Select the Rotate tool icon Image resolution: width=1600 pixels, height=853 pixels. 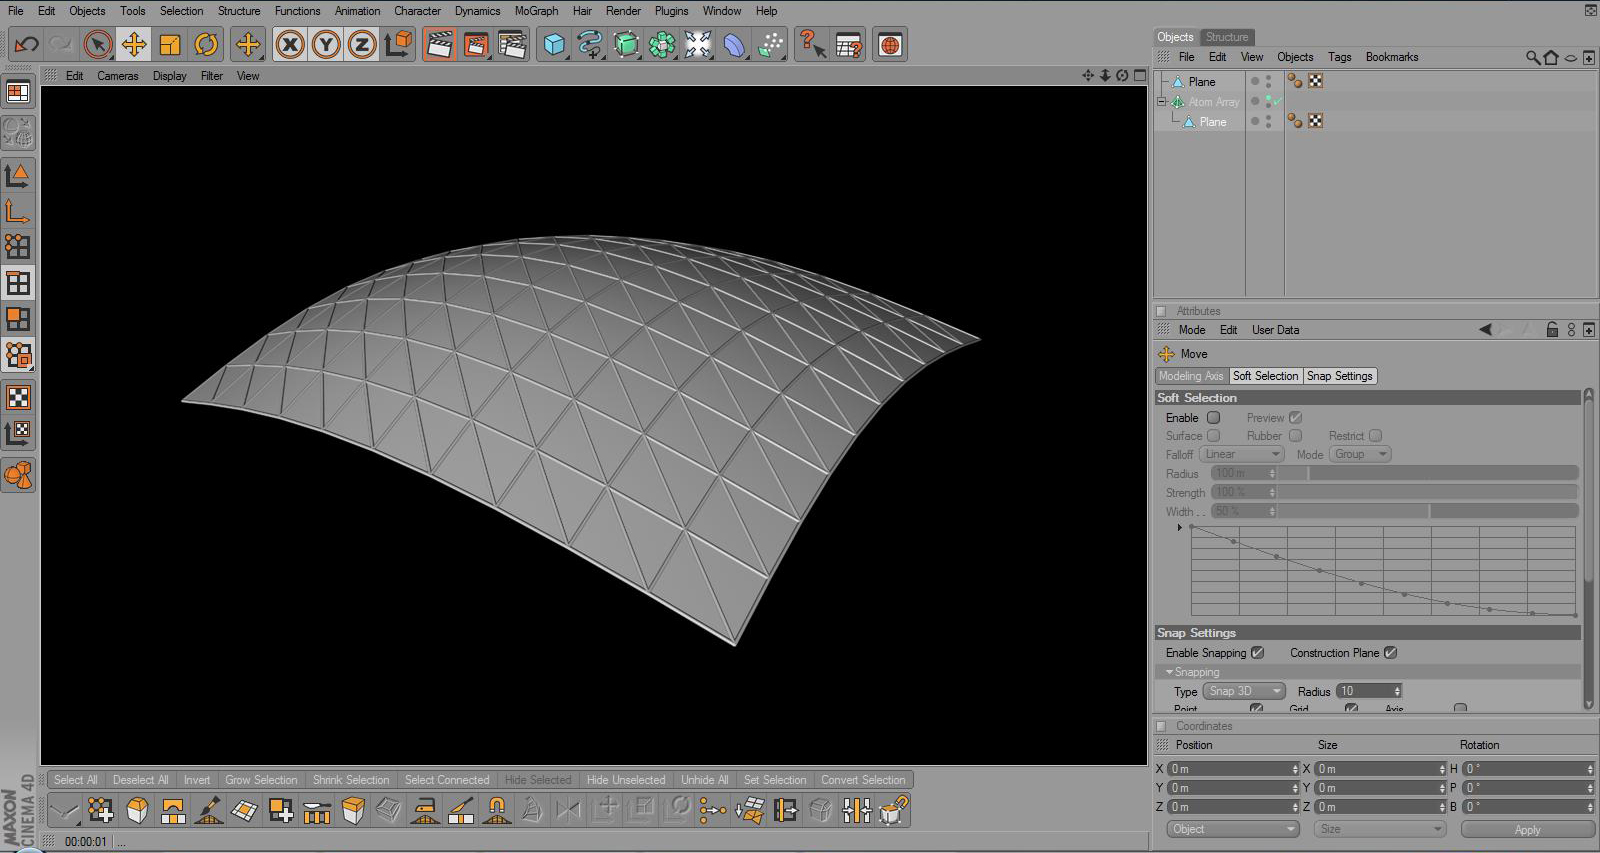(206, 44)
